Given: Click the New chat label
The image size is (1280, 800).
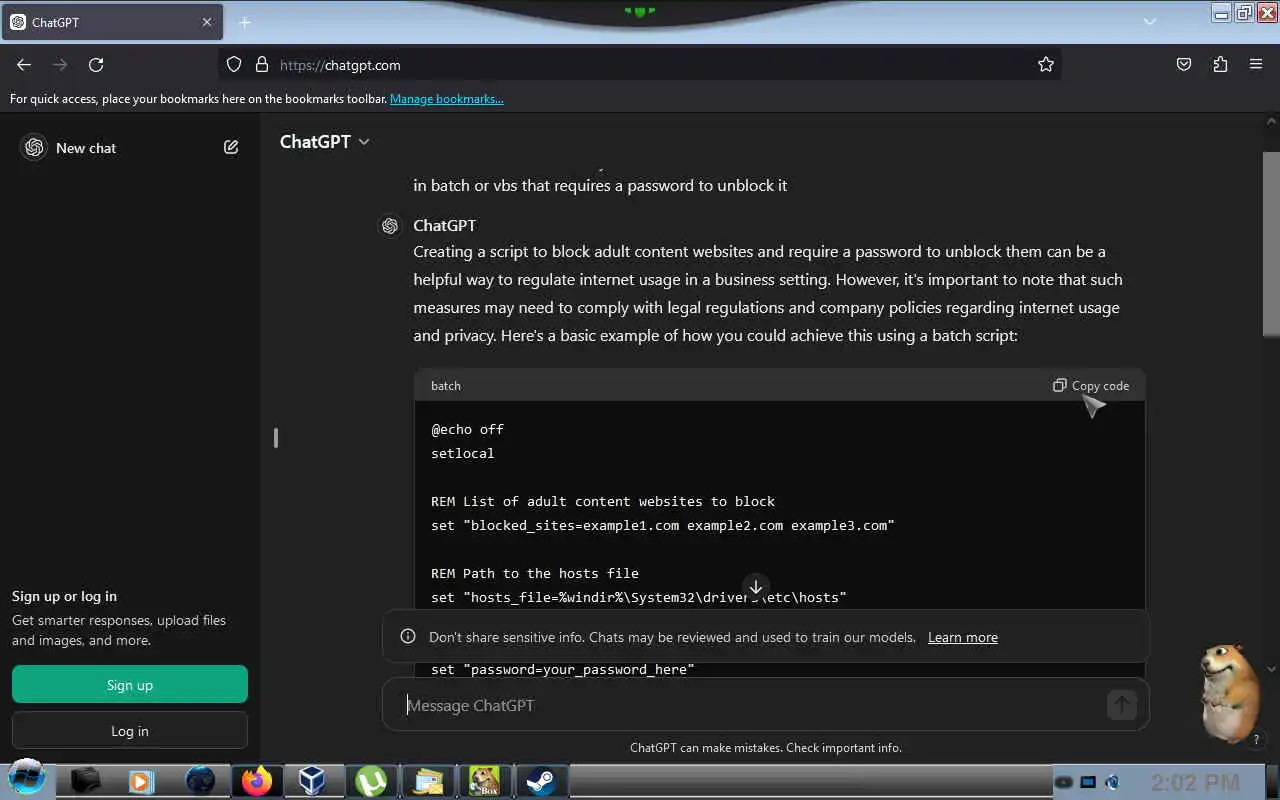Looking at the screenshot, I should [86, 148].
